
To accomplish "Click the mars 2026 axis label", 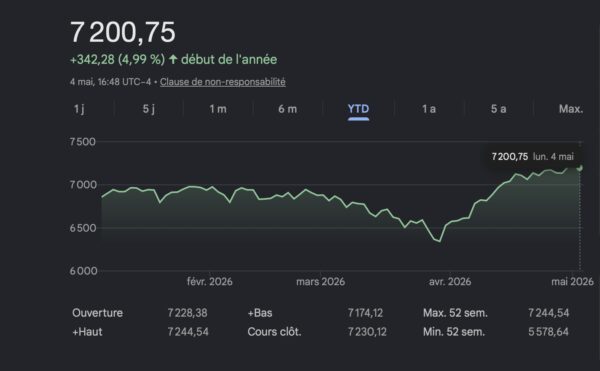I will [x=321, y=282].
